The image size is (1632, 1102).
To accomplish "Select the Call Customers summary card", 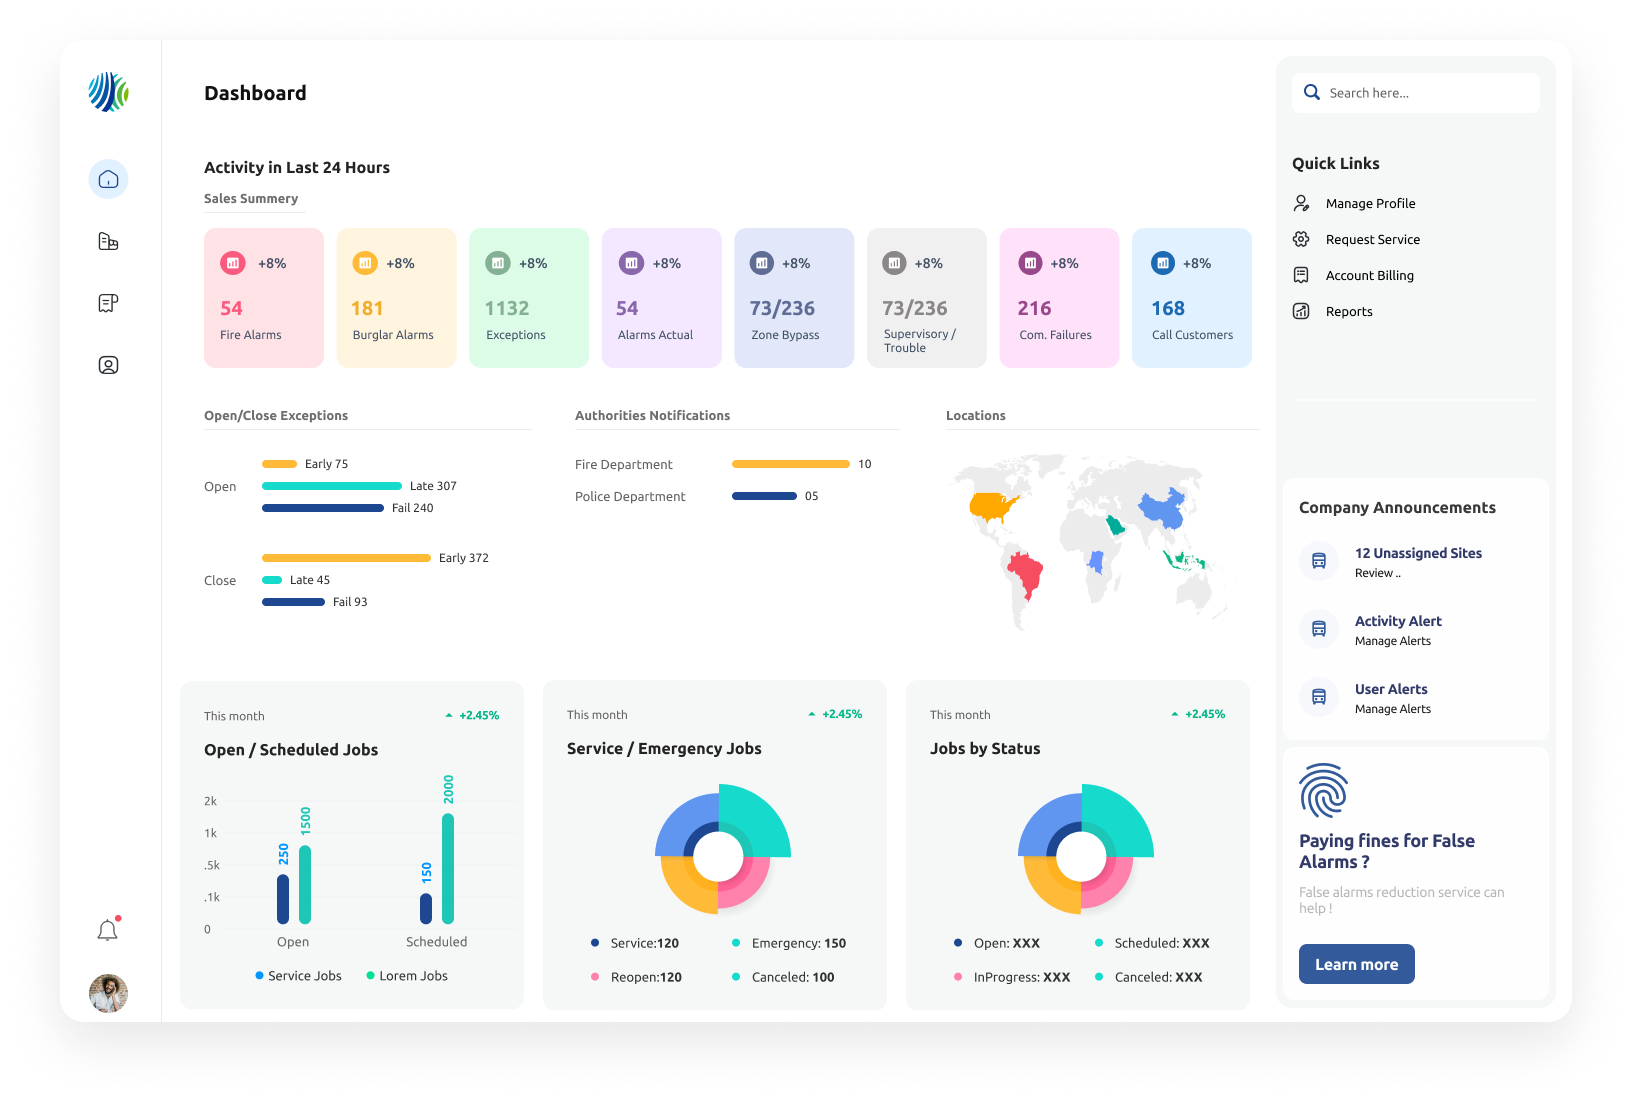I will coord(1192,298).
